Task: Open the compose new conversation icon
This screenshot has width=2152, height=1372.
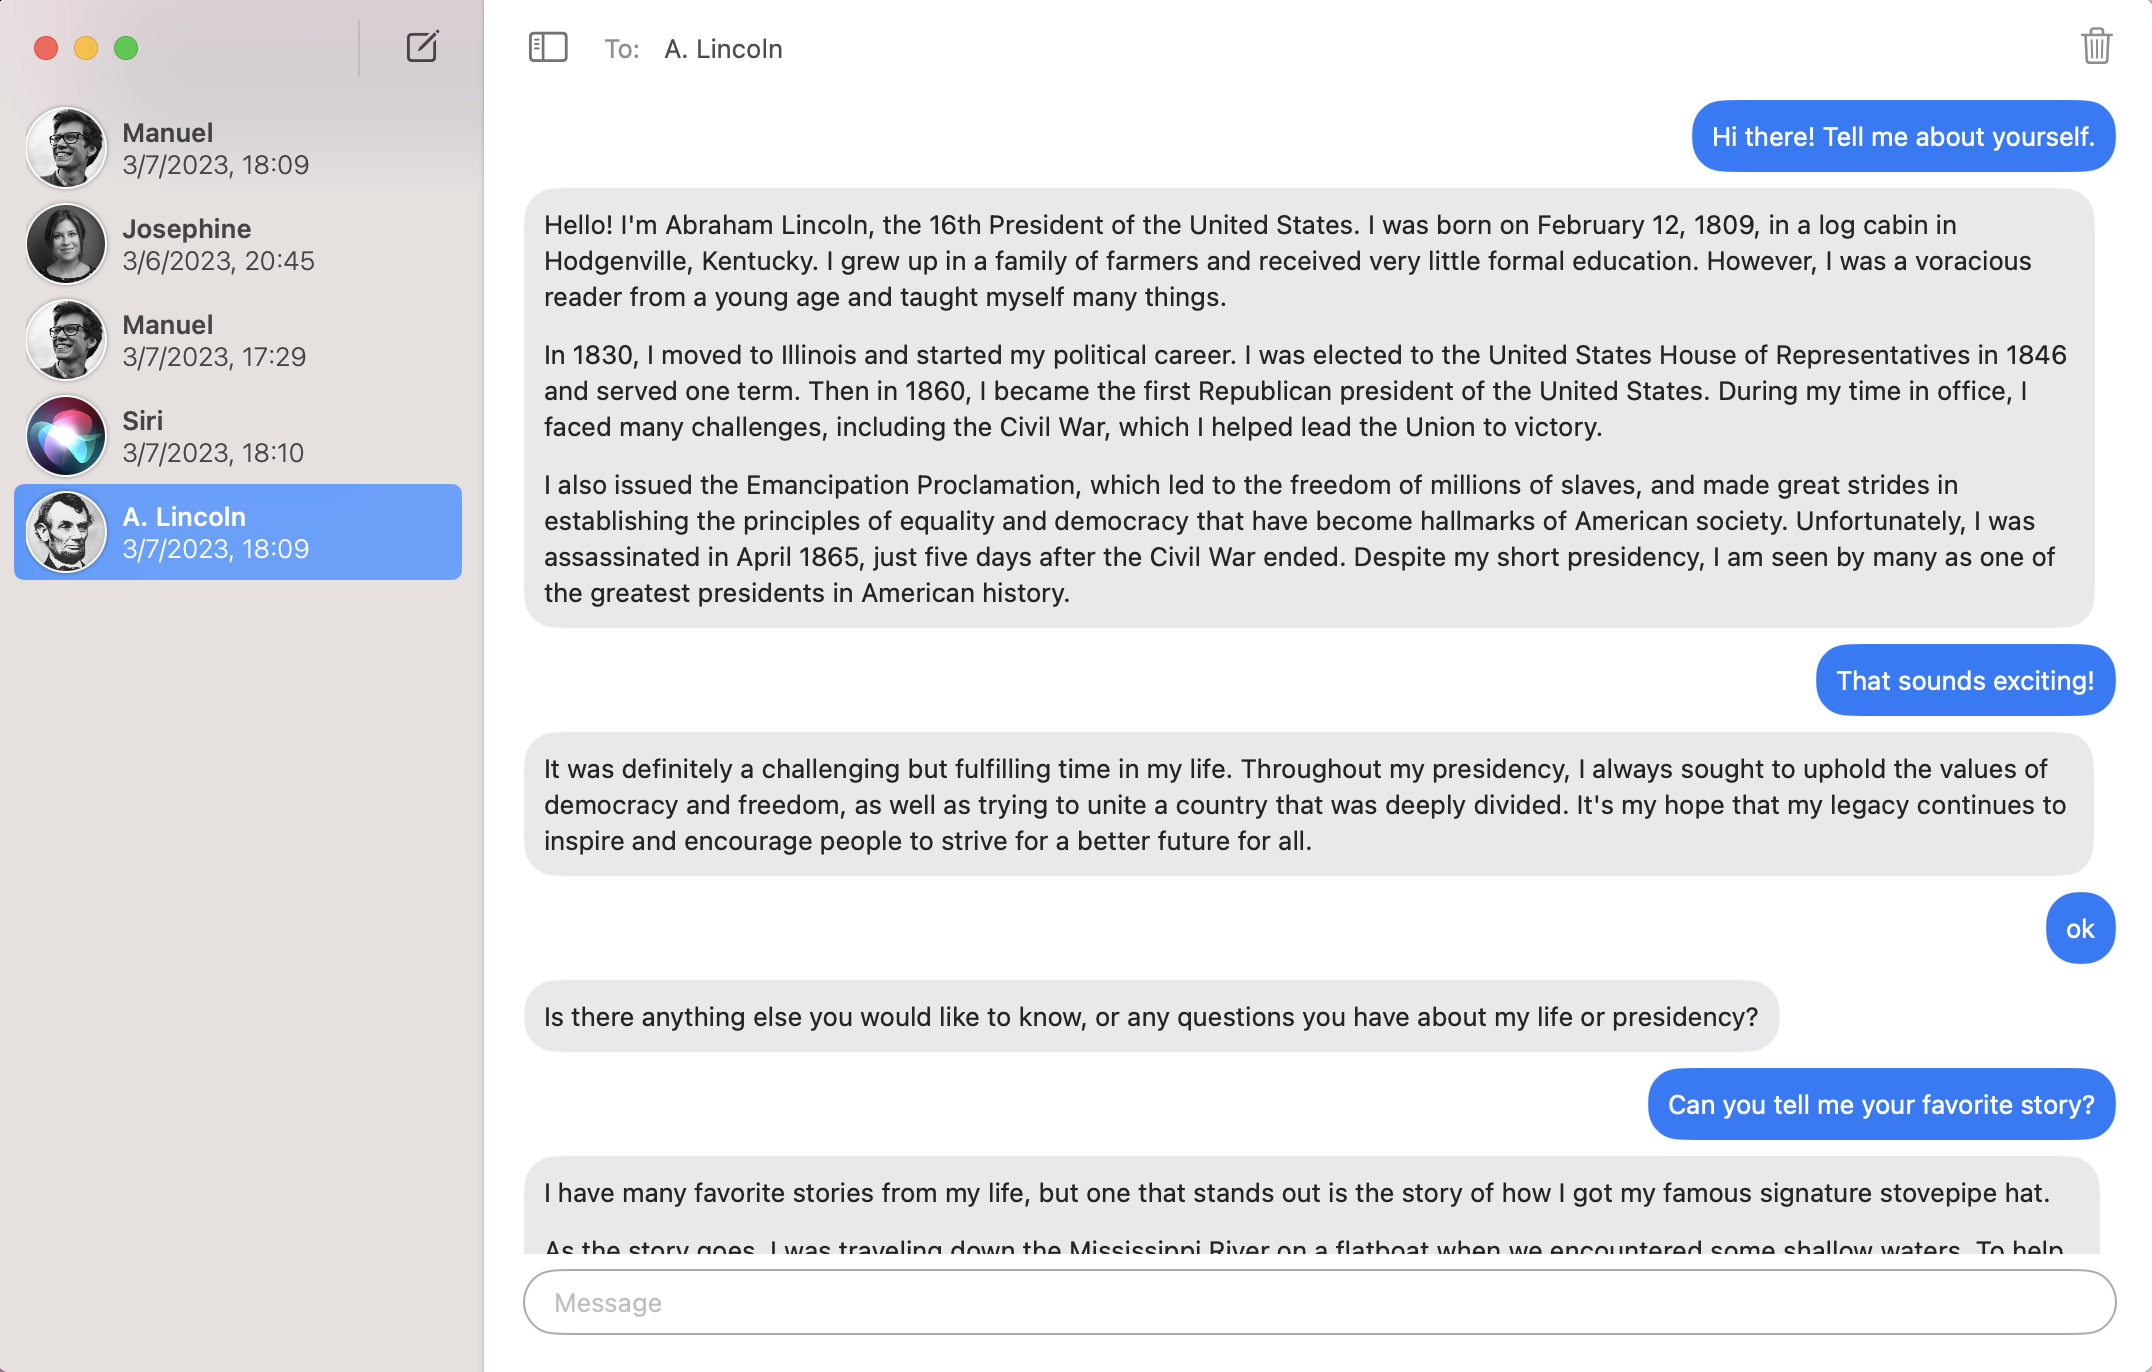Action: pyautogui.click(x=422, y=46)
